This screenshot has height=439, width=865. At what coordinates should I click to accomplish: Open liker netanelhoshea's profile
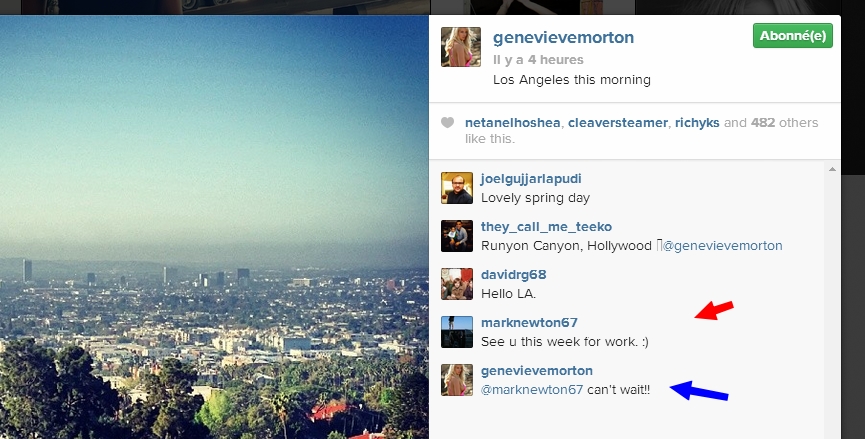512,122
